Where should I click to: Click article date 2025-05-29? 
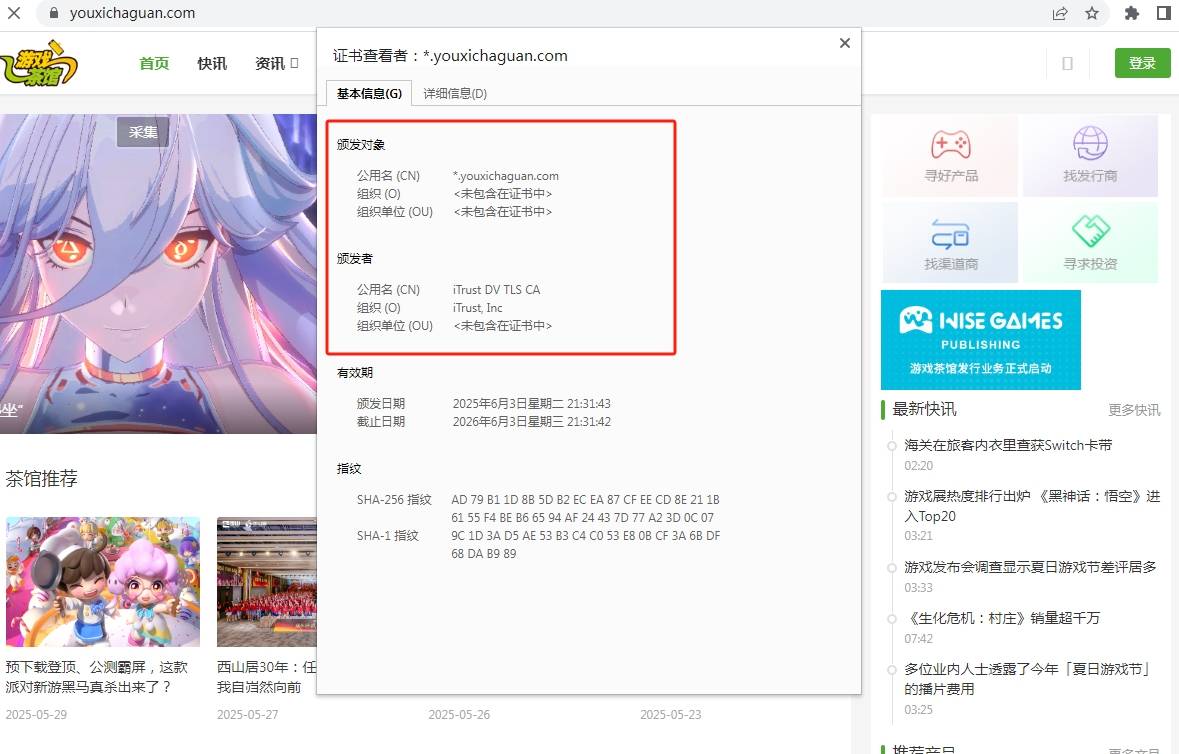tap(36, 714)
